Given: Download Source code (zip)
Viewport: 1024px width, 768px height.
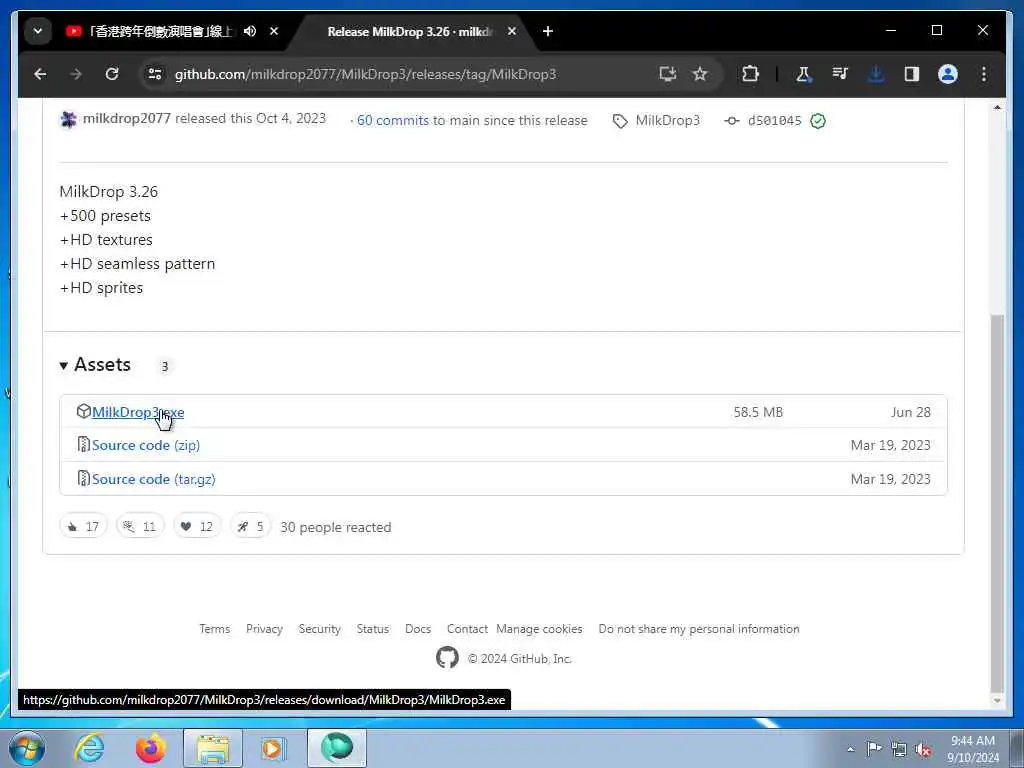Looking at the screenshot, I should point(146,445).
